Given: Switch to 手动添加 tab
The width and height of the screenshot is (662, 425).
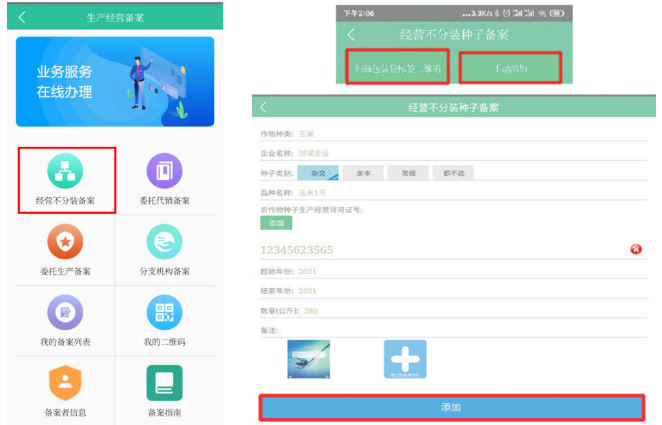Looking at the screenshot, I should coord(509,67).
